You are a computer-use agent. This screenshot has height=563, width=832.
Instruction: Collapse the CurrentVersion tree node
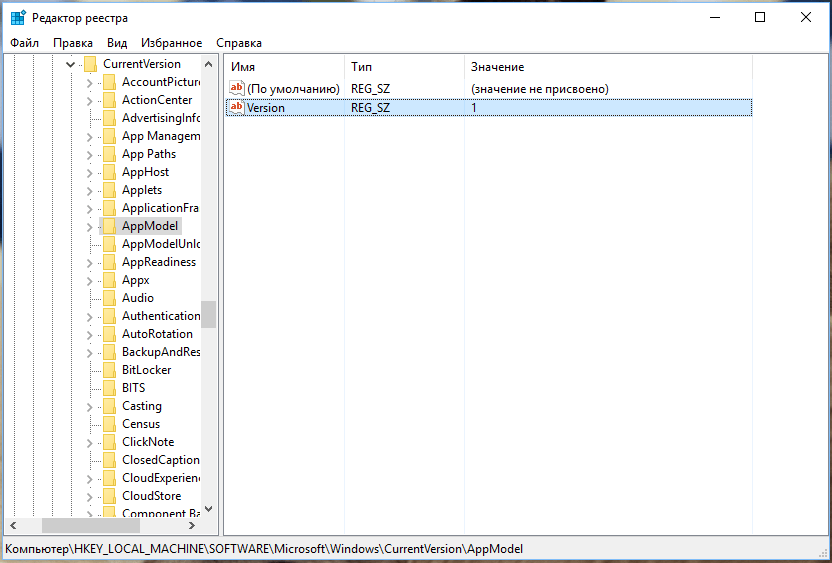pos(70,64)
